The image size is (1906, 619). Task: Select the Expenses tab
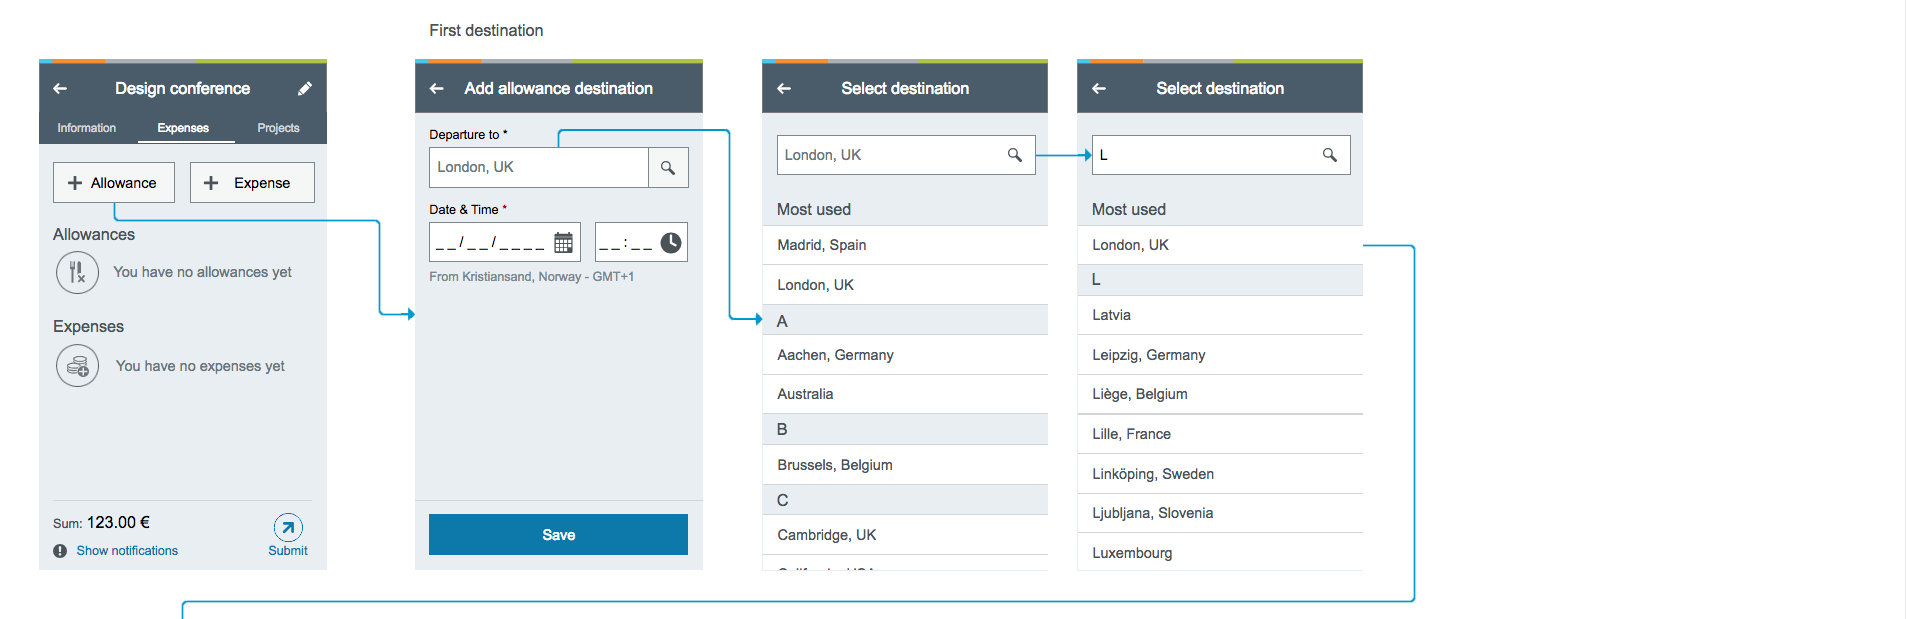click(183, 128)
